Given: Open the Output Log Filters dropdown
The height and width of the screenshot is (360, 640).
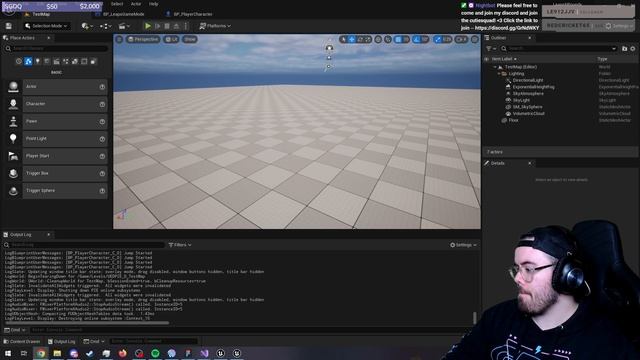Looking at the screenshot, I should coord(180,245).
